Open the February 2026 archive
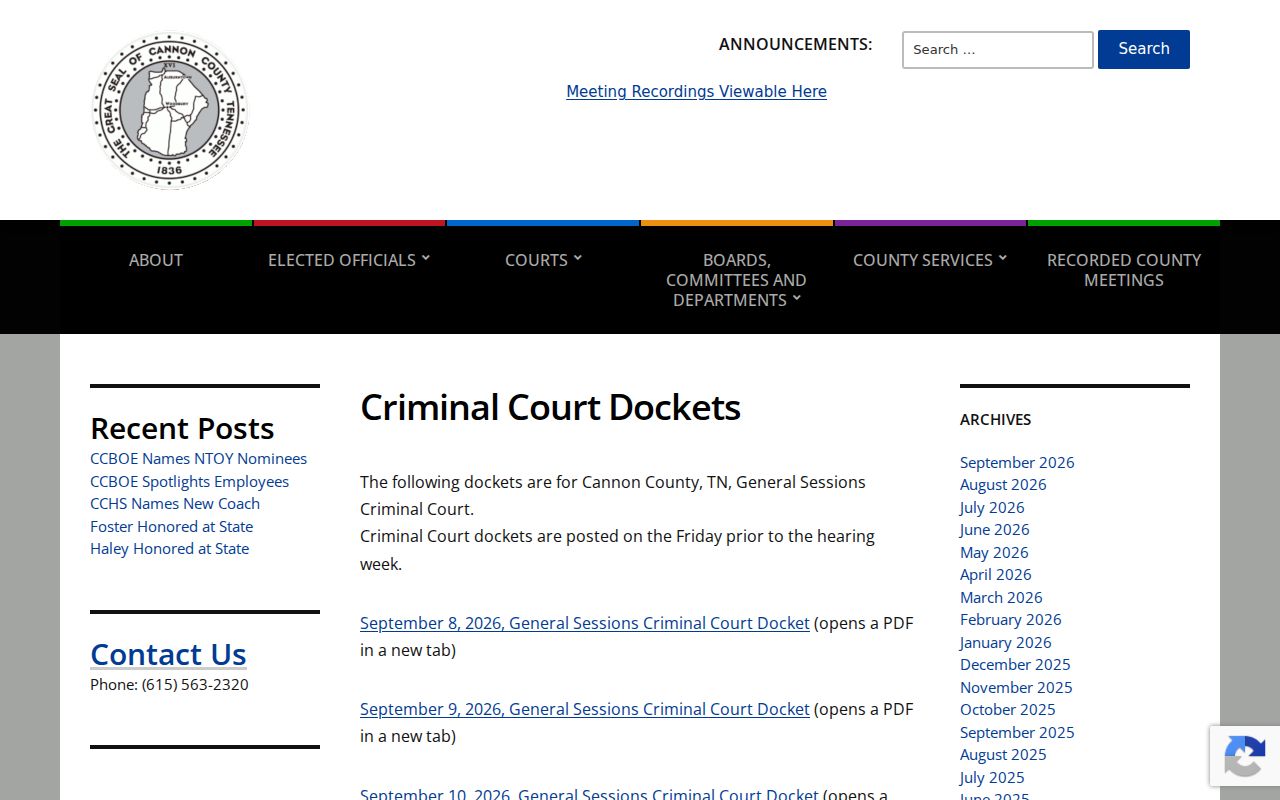This screenshot has height=800, width=1280. click(1010, 620)
